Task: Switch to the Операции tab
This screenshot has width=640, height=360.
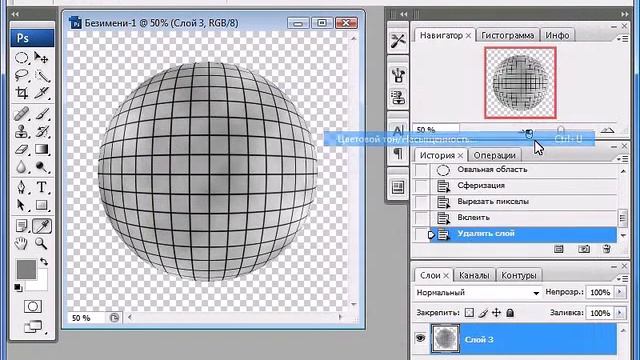Action: 494,156
